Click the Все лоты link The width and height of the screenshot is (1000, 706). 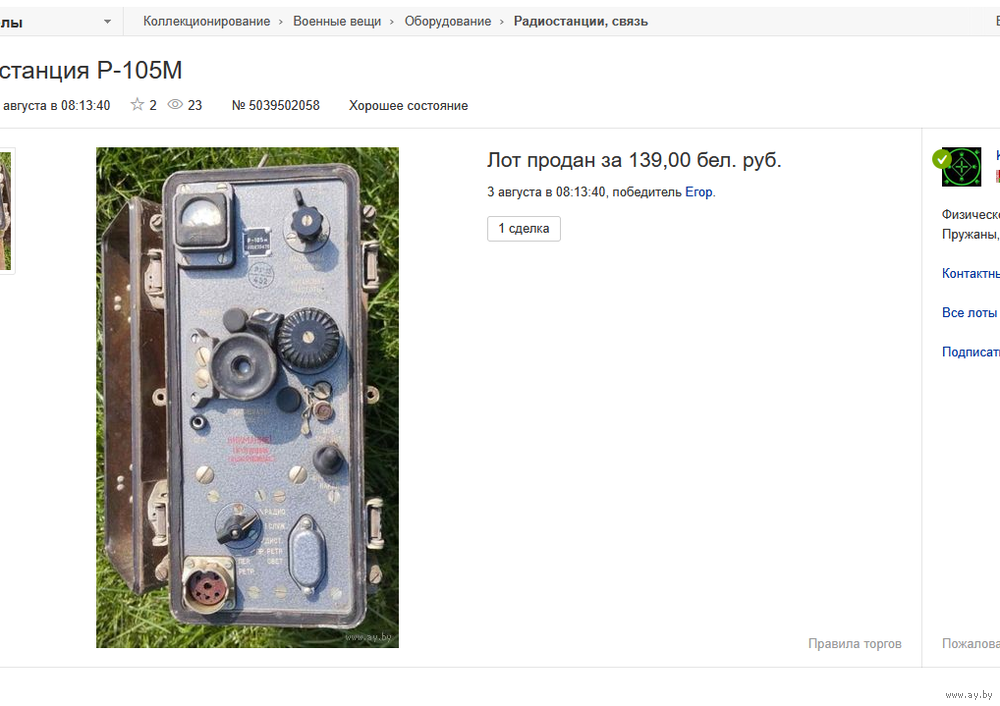pyautogui.click(x=969, y=313)
